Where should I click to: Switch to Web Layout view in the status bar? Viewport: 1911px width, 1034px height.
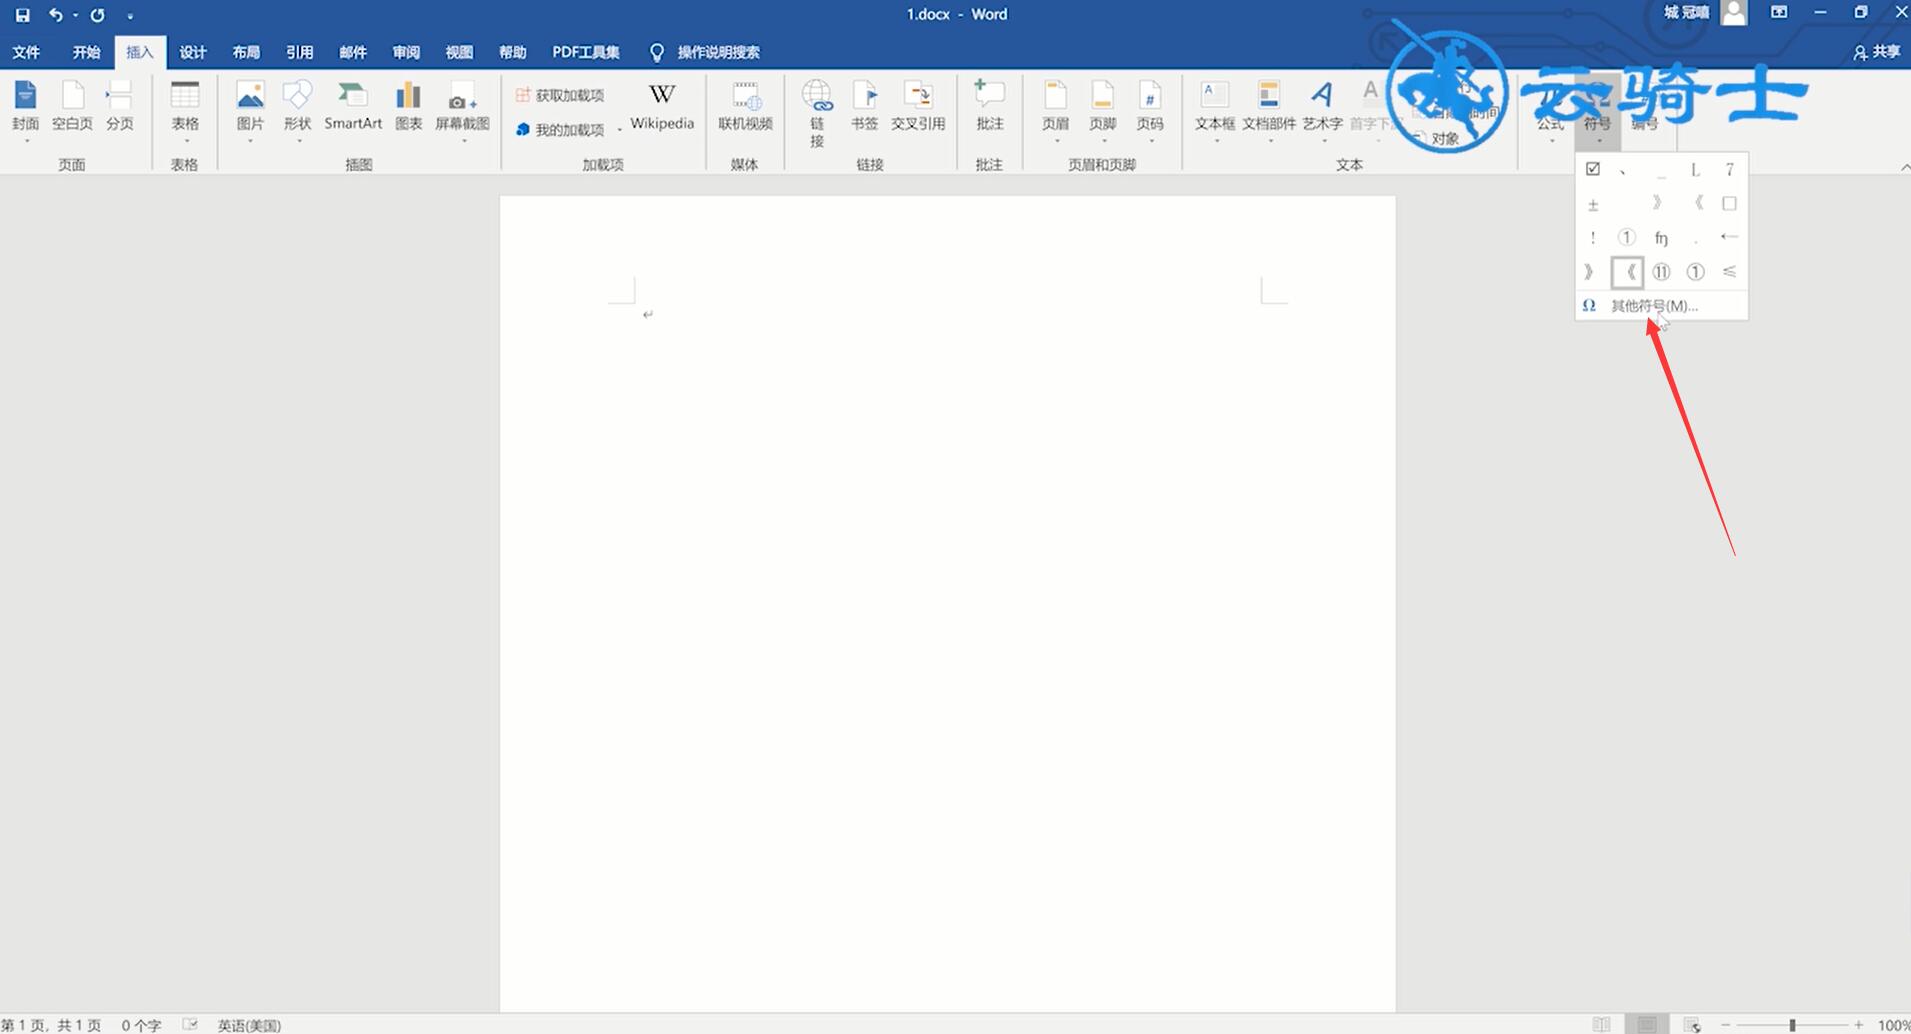tap(1692, 1024)
